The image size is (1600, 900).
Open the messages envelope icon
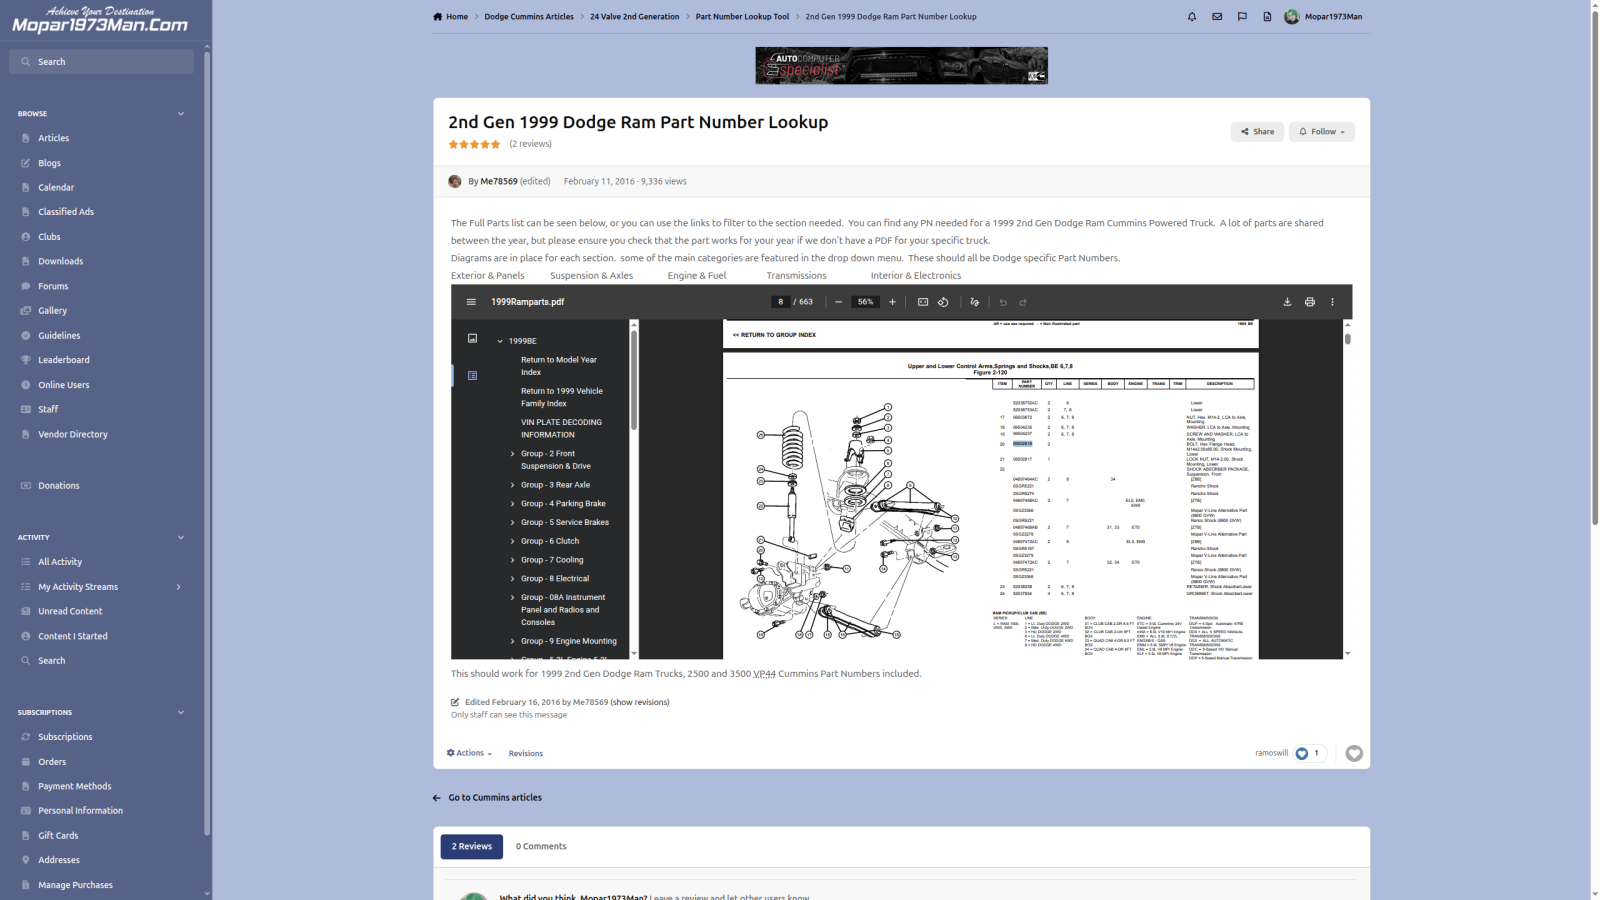(1217, 17)
